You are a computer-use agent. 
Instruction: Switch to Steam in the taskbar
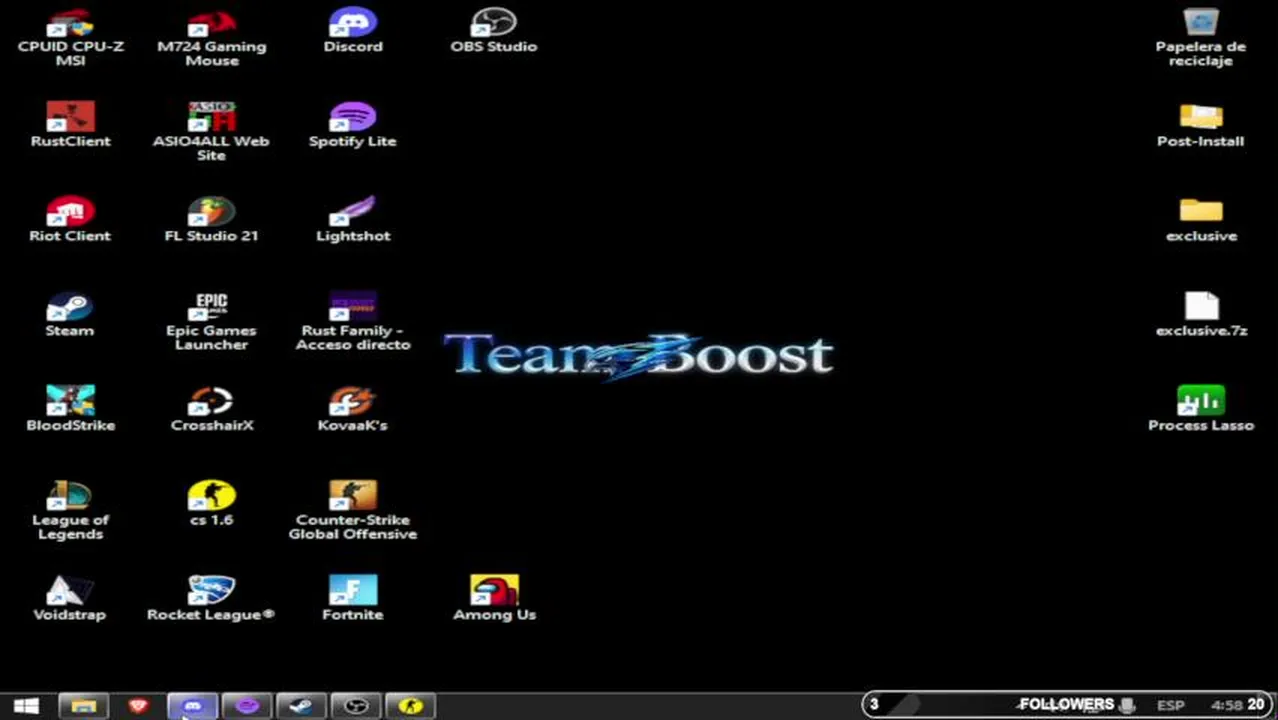coord(301,706)
